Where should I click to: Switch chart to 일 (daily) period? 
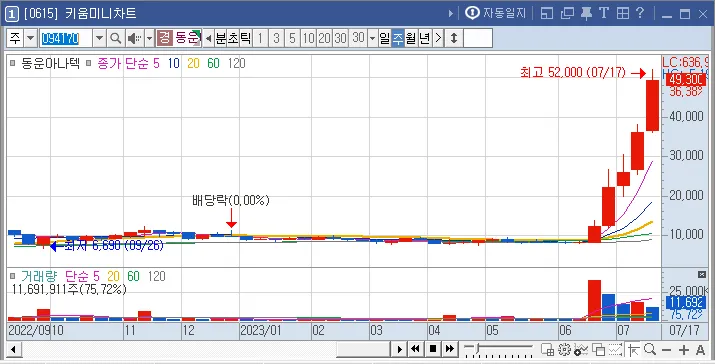[385, 38]
